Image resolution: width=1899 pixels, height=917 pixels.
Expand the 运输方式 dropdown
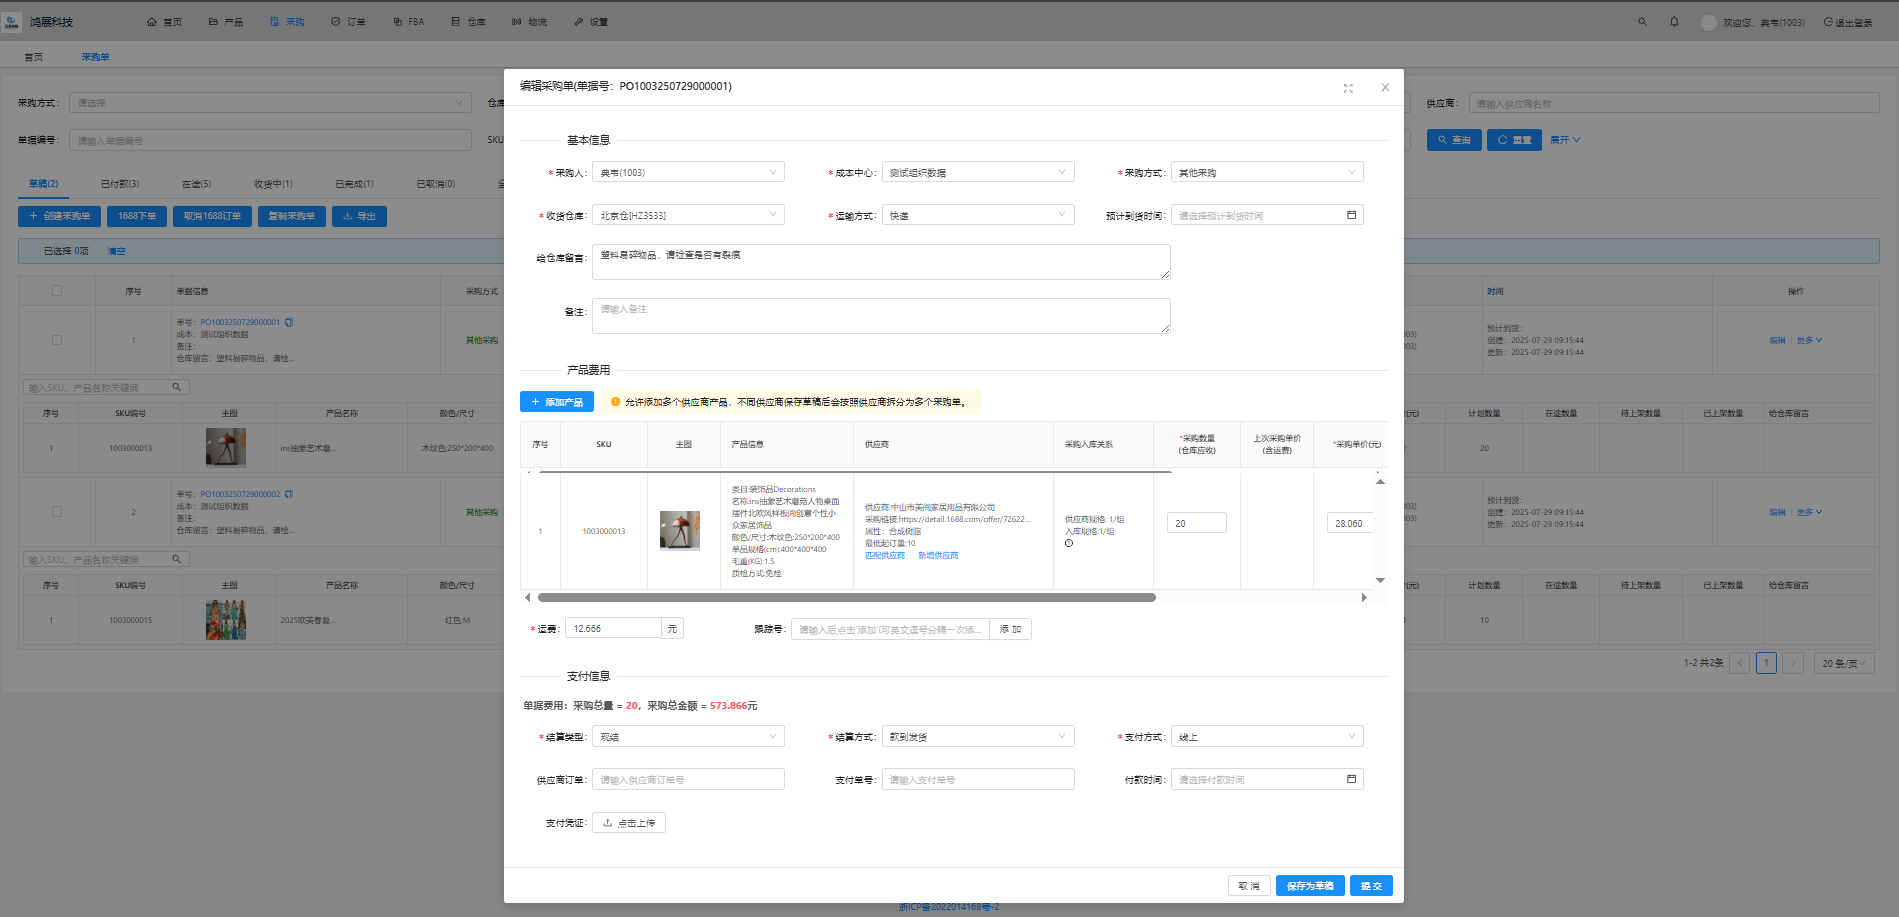click(x=977, y=215)
